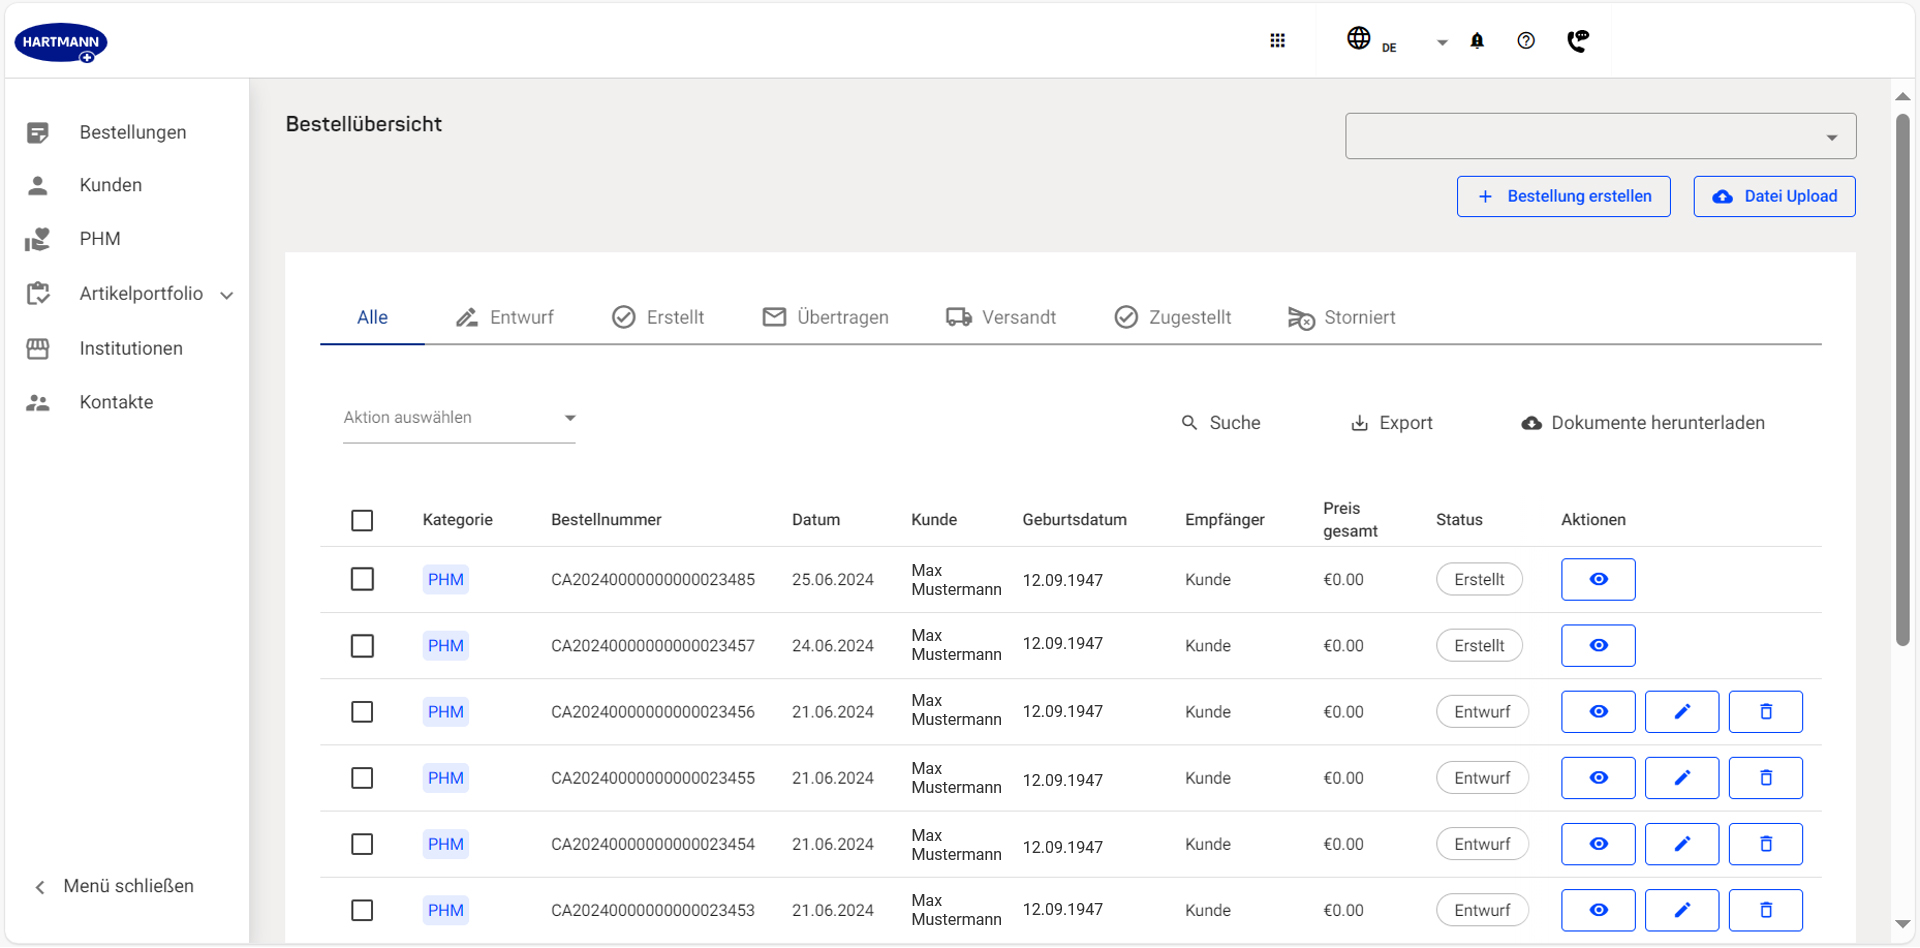
Task: Edit order CA20240000000000023453 with pencil icon
Action: [x=1681, y=910]
